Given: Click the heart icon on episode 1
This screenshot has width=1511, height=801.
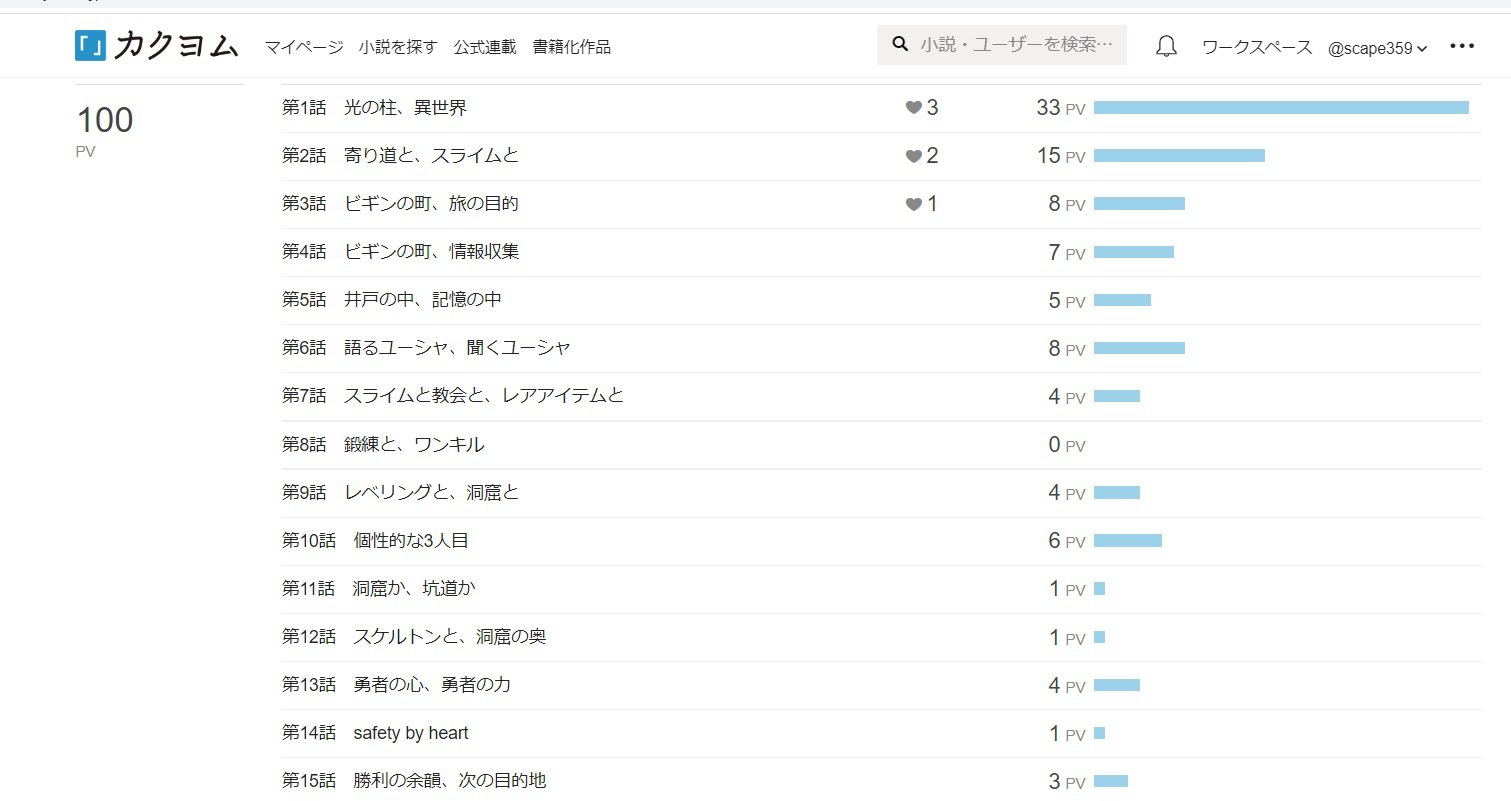Looking at the screenshot, I should 913,108.
